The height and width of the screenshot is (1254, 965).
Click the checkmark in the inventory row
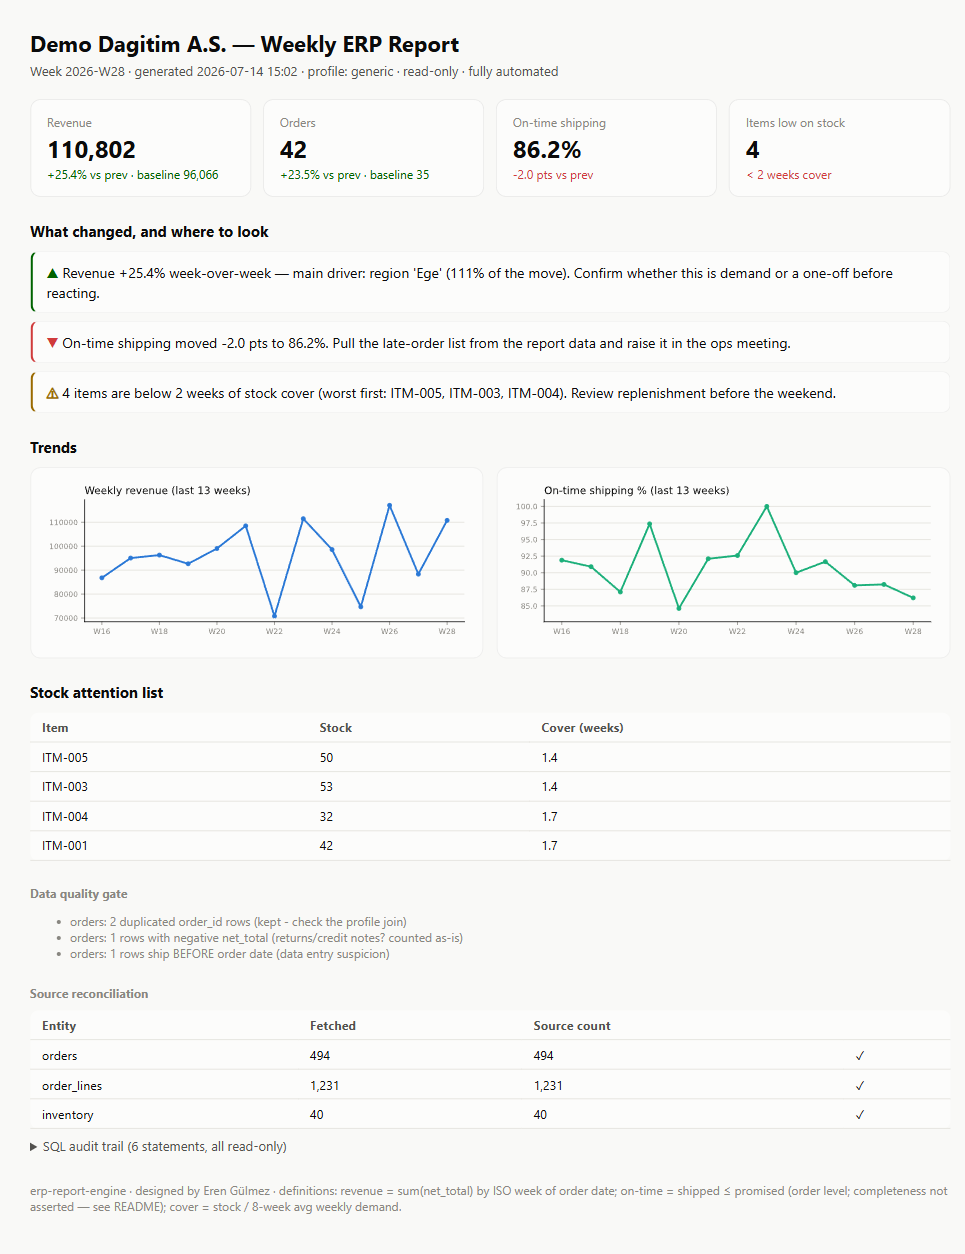point(860,1115)
